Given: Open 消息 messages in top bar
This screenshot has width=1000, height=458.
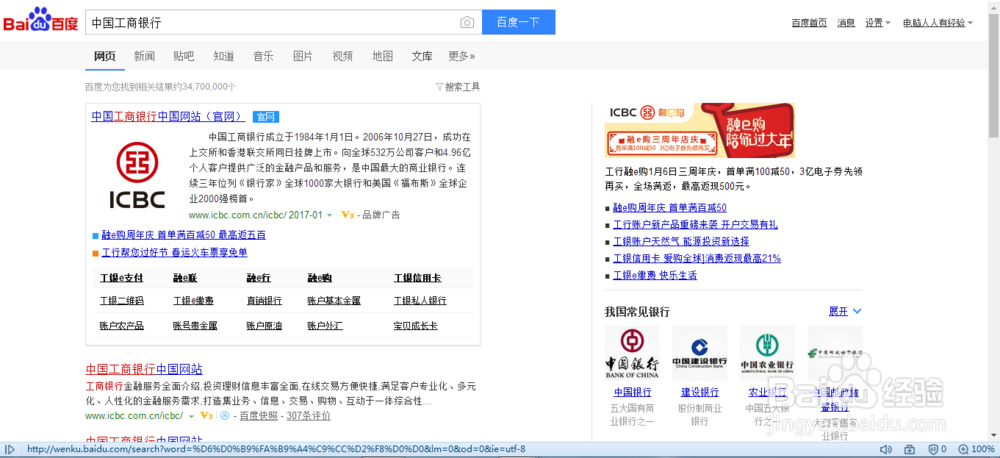Looking at the screenshot, I should pos(846,23).
